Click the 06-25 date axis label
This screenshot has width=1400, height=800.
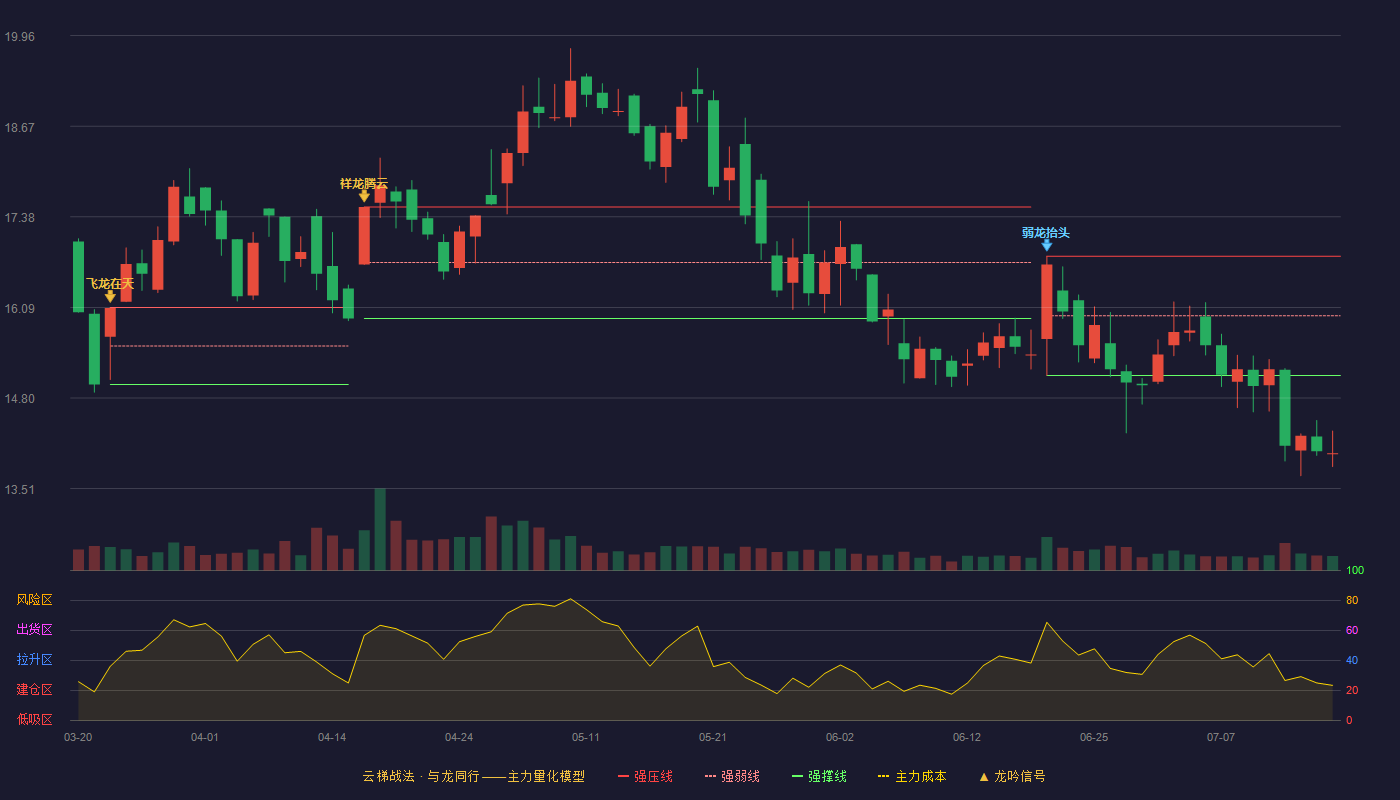click(1094, 737)
